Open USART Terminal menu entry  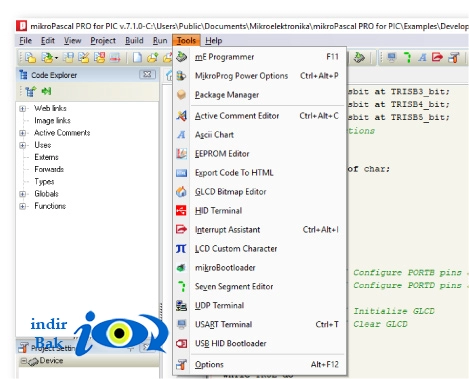260,325
